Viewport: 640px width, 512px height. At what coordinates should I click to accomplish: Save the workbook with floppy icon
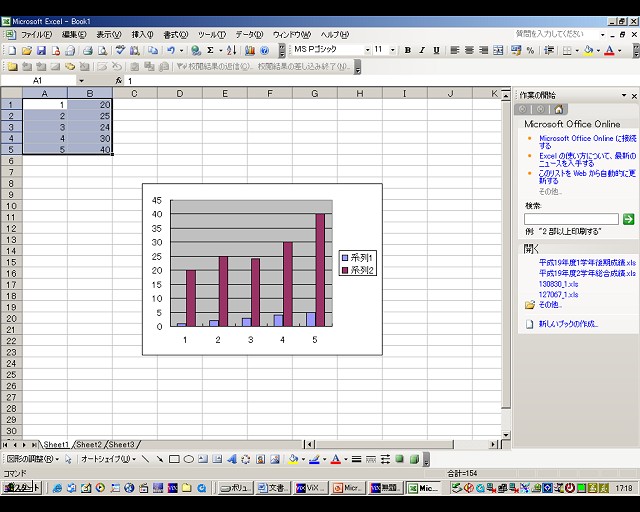[x=41, y=51]
